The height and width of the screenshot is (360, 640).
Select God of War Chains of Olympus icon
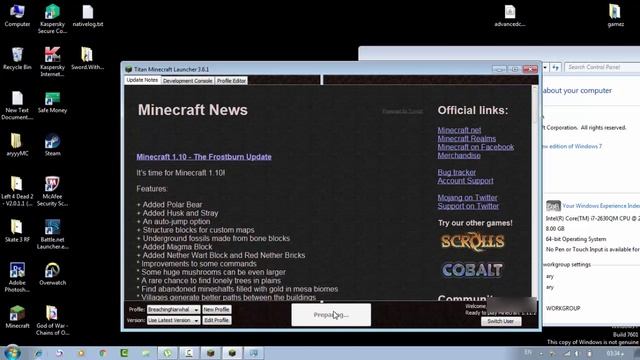[x=52, y=320]
